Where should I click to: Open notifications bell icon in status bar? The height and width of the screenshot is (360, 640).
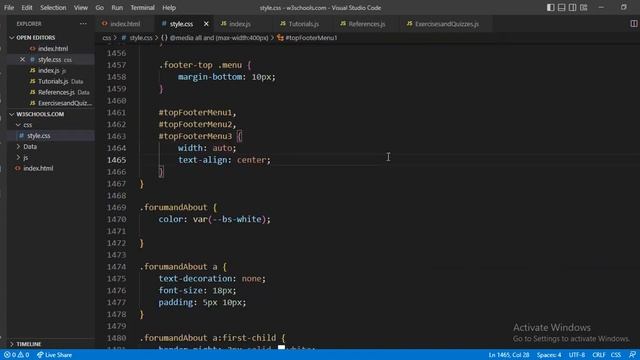[632, 355]
